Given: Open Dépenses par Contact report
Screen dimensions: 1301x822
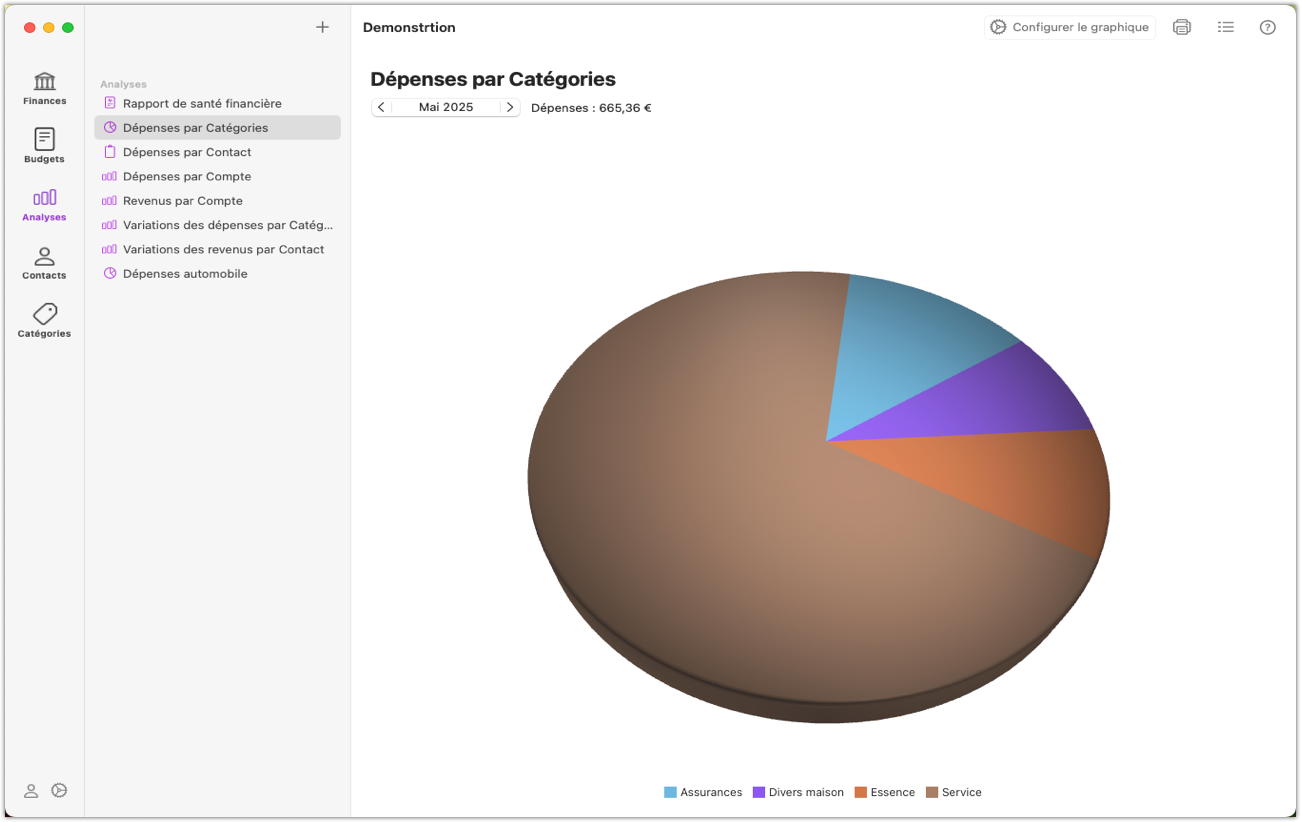Looking at the screenshot, I should tap(217, 152).
